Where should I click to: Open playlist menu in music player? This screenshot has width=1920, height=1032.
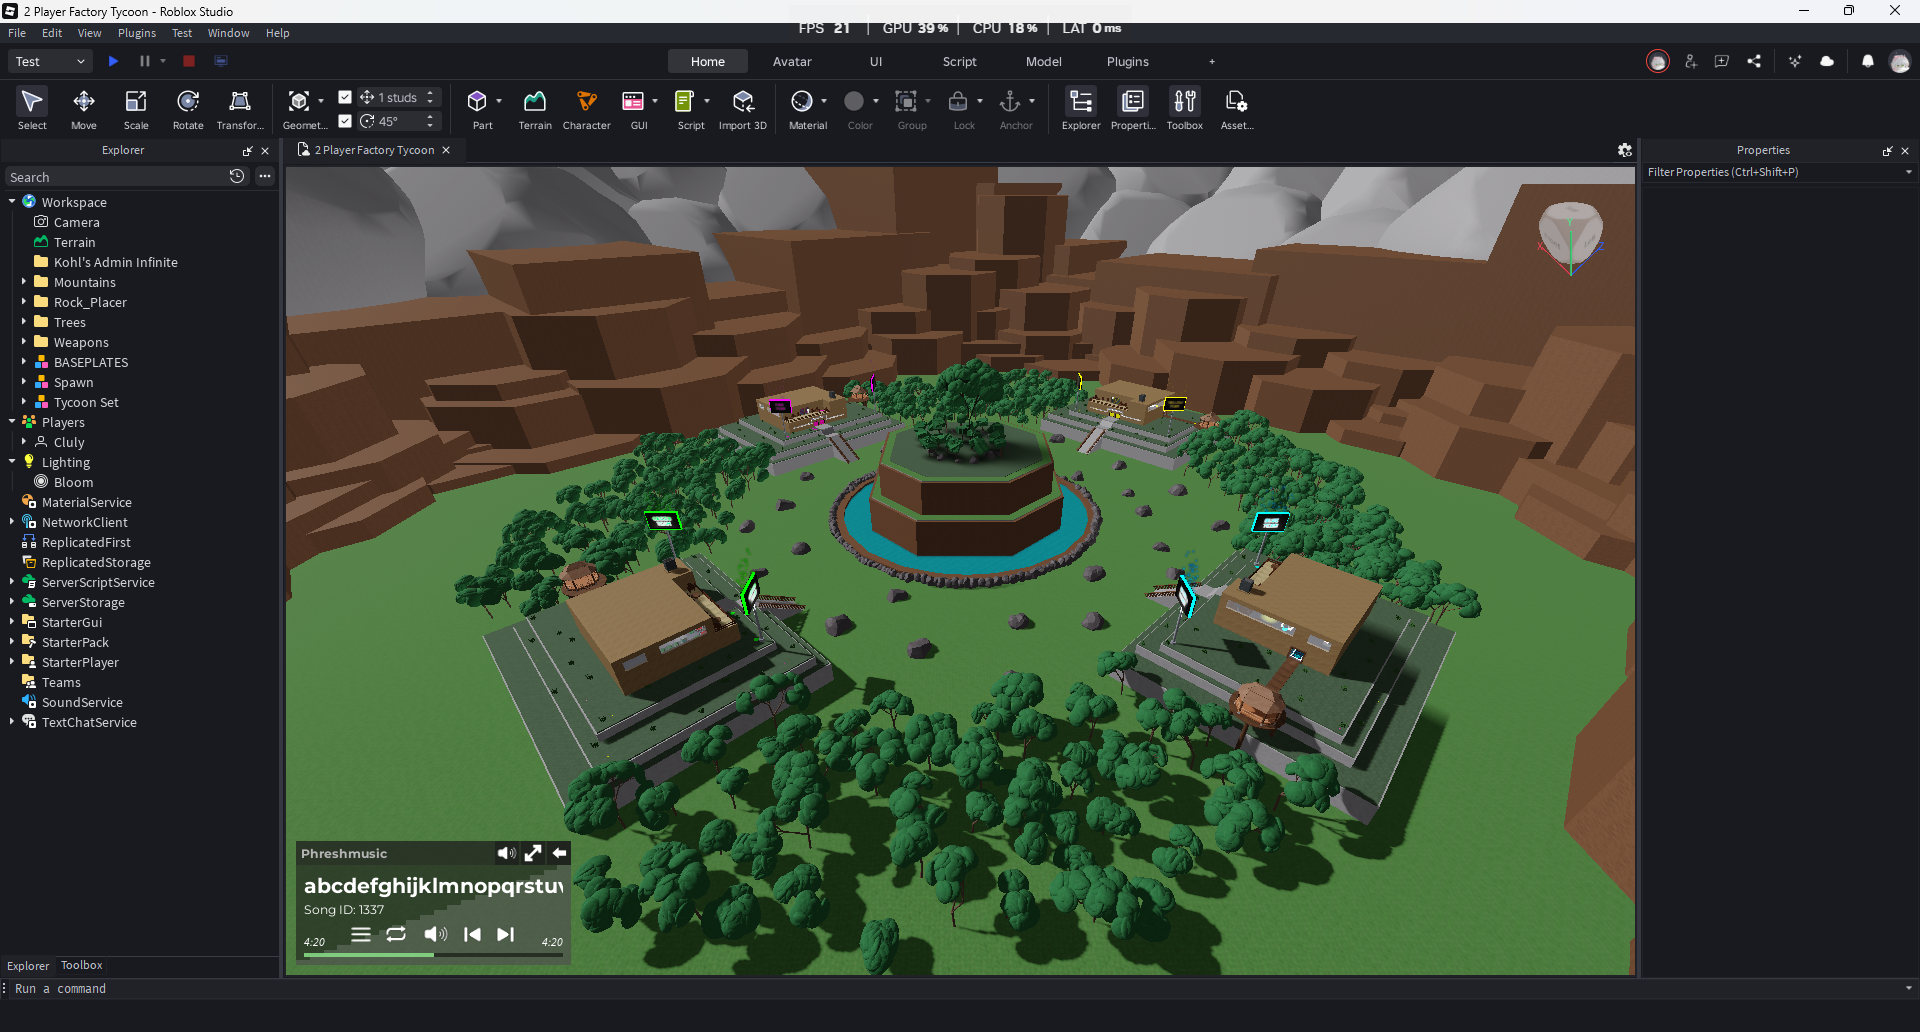point(361,934)
